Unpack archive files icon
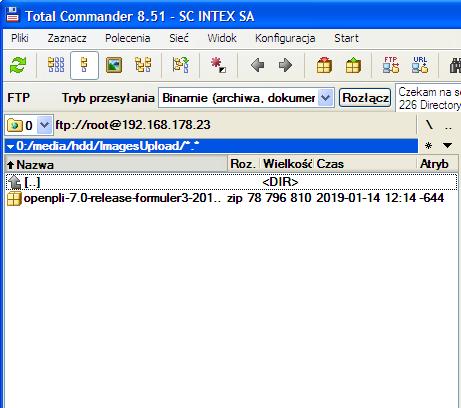 click(x=353, y=65)
